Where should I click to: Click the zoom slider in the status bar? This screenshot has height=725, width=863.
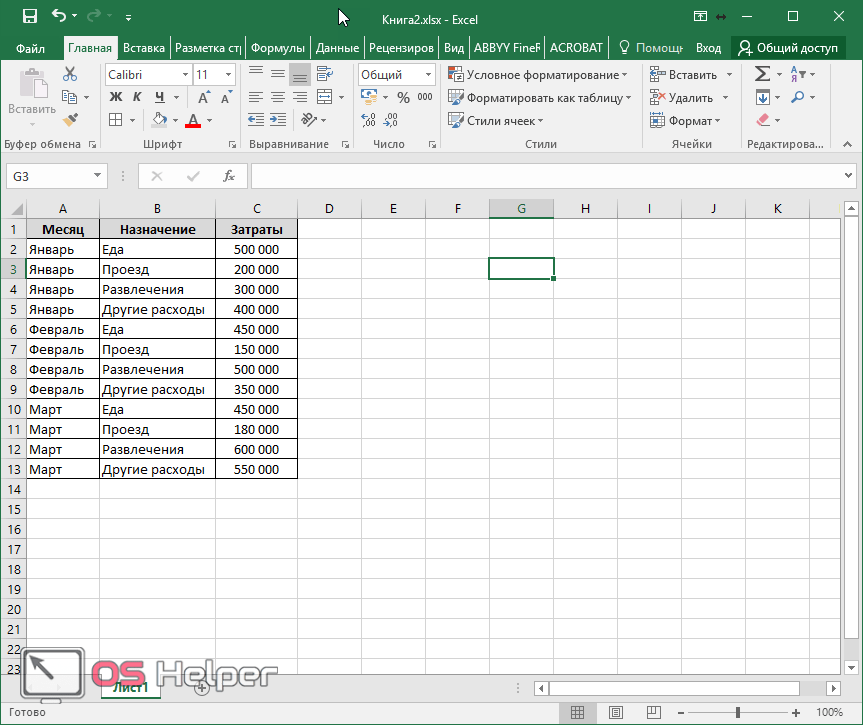738,713
